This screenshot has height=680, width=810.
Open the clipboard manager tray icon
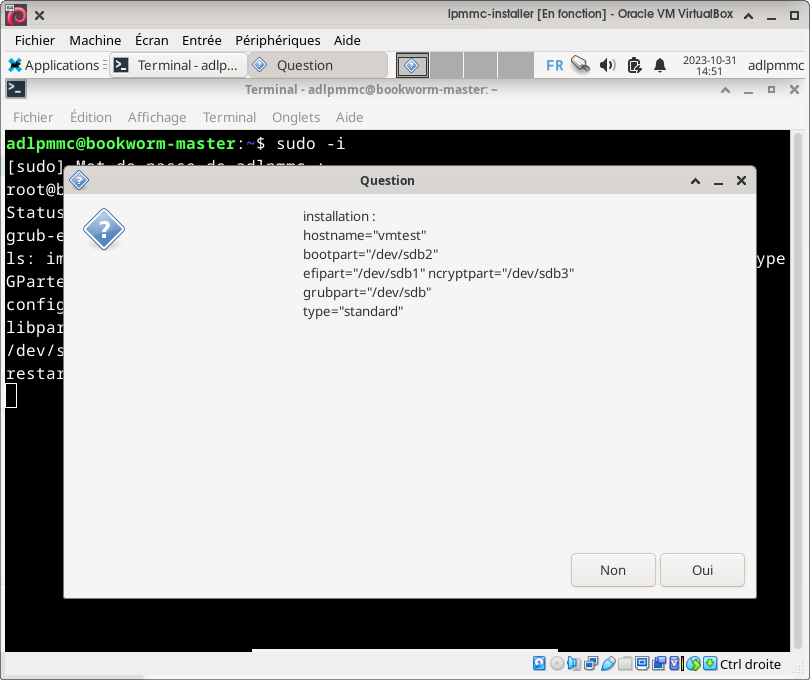[x=634, y=65]
